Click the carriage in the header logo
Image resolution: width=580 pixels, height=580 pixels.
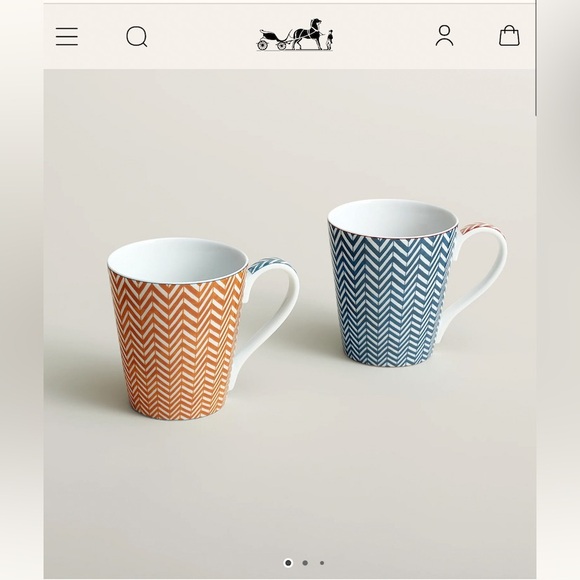273,40
